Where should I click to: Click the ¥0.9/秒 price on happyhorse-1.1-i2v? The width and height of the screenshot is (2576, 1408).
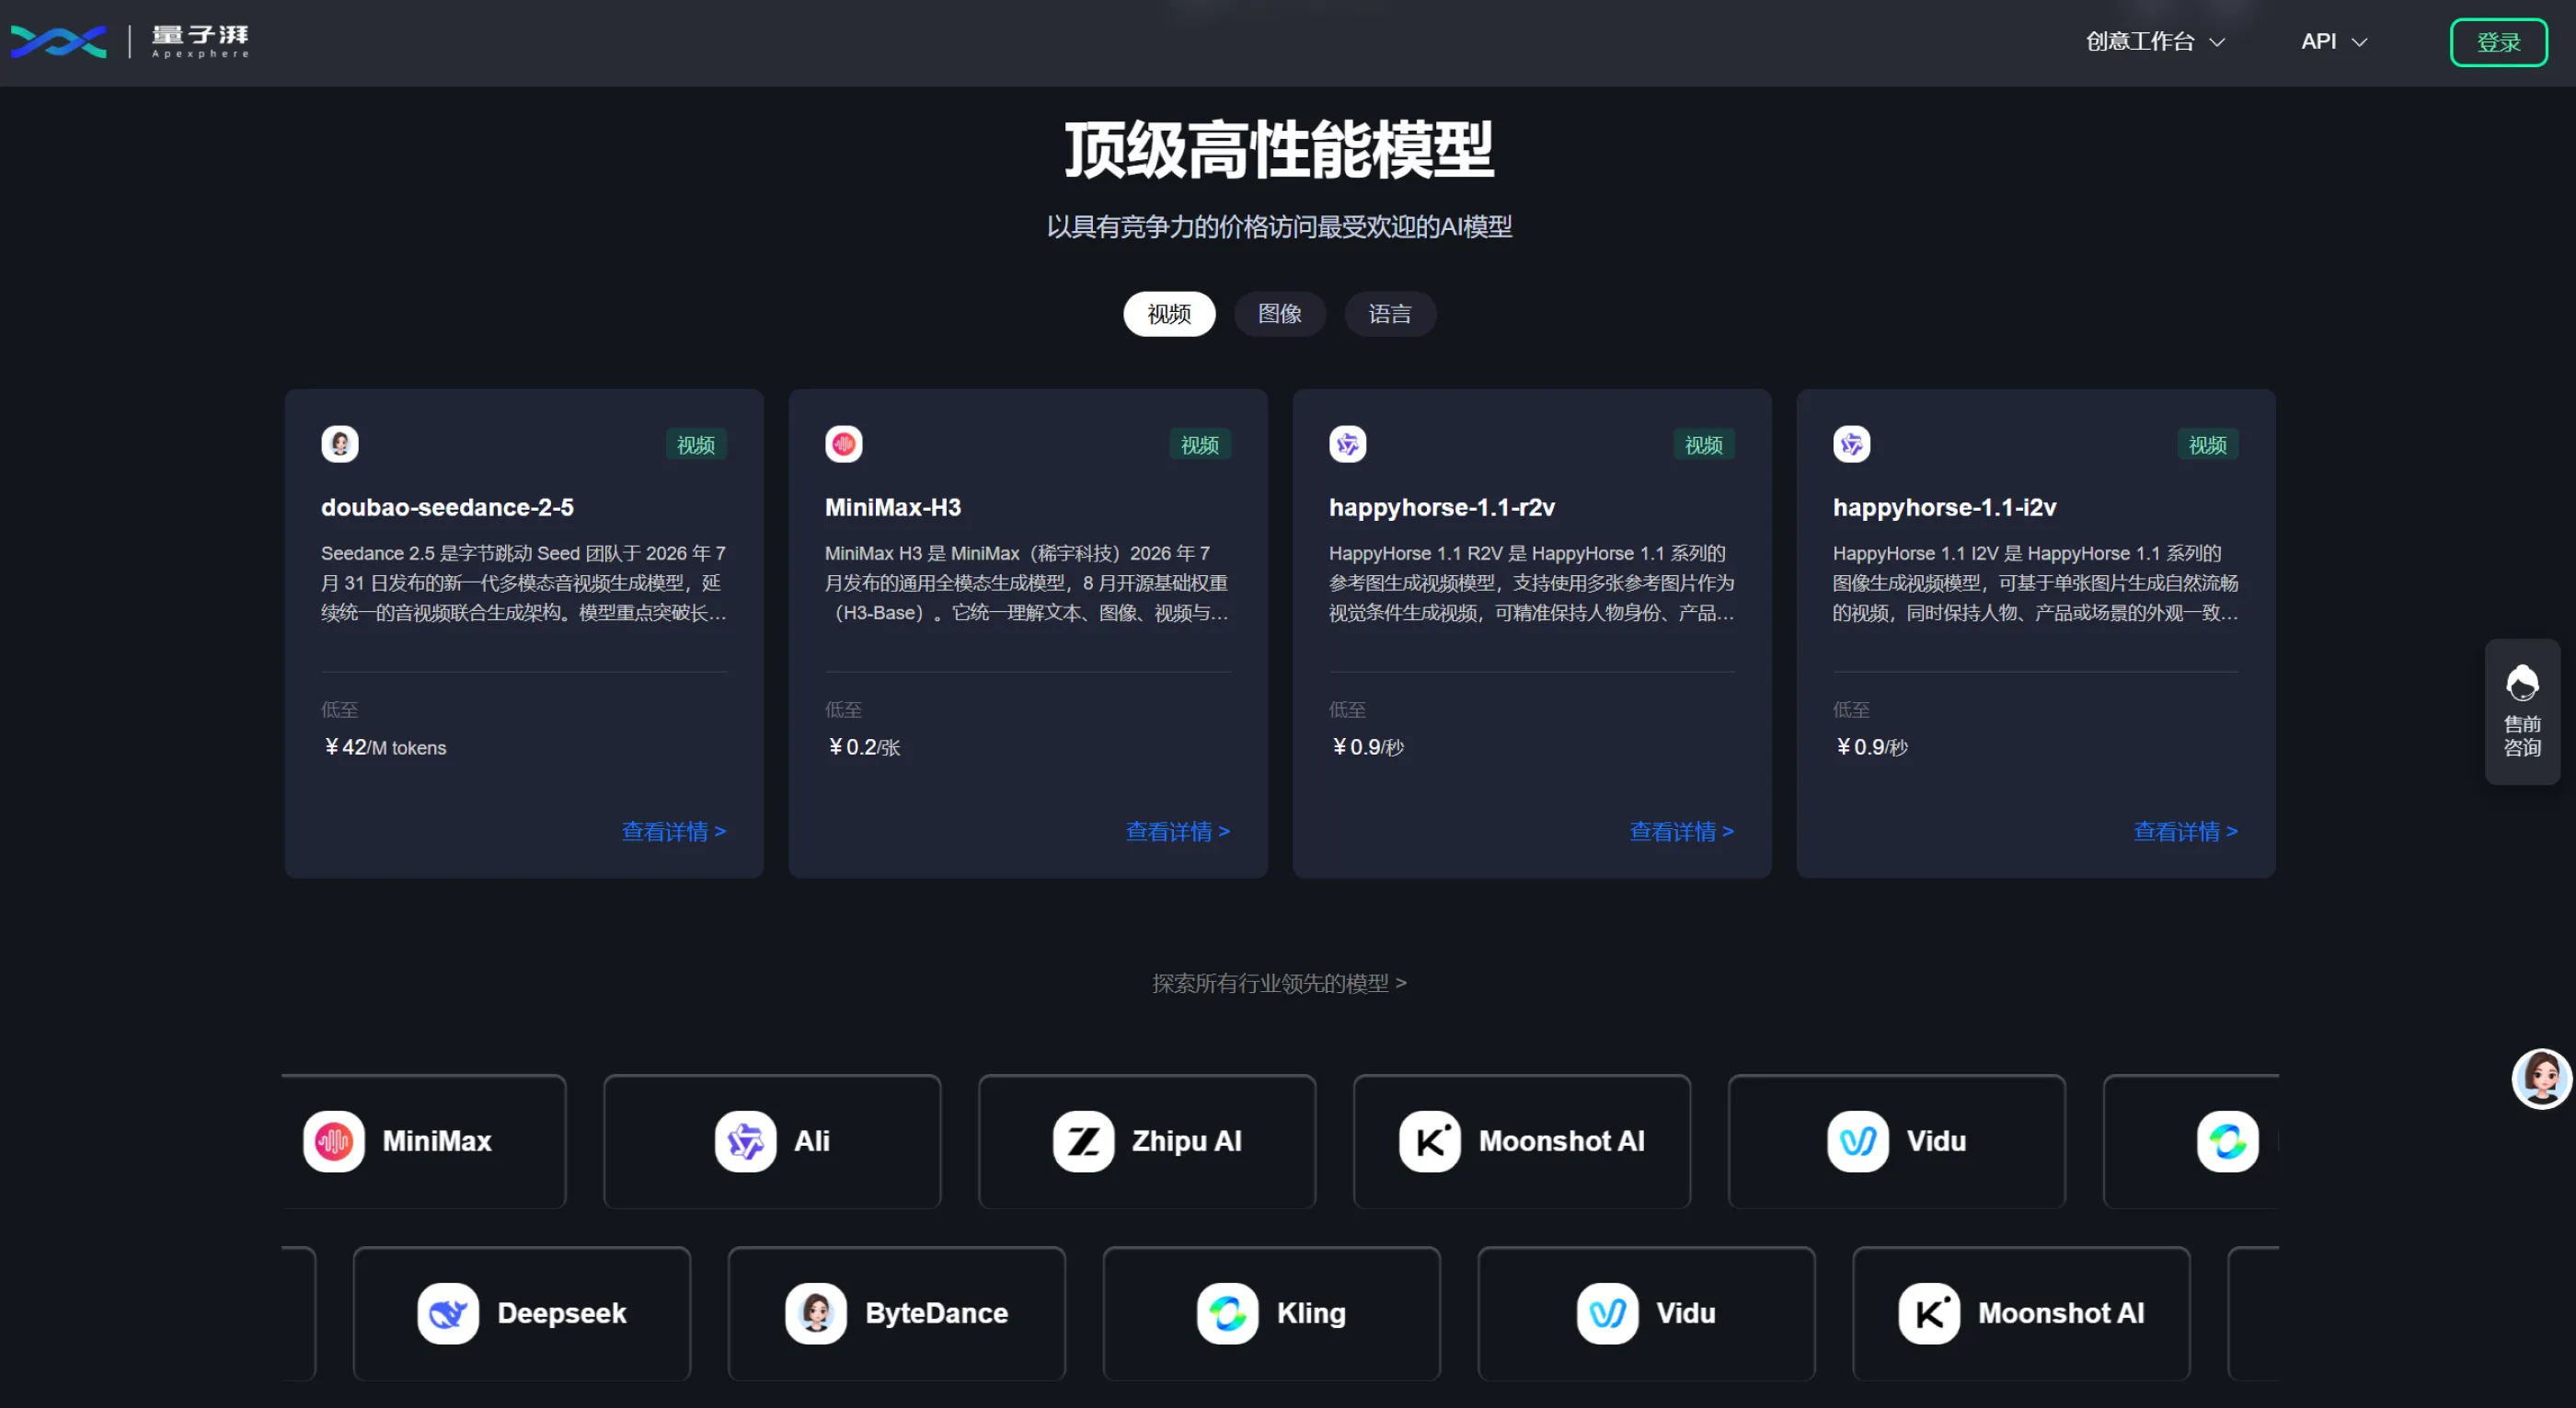[x=1872, y=747]
